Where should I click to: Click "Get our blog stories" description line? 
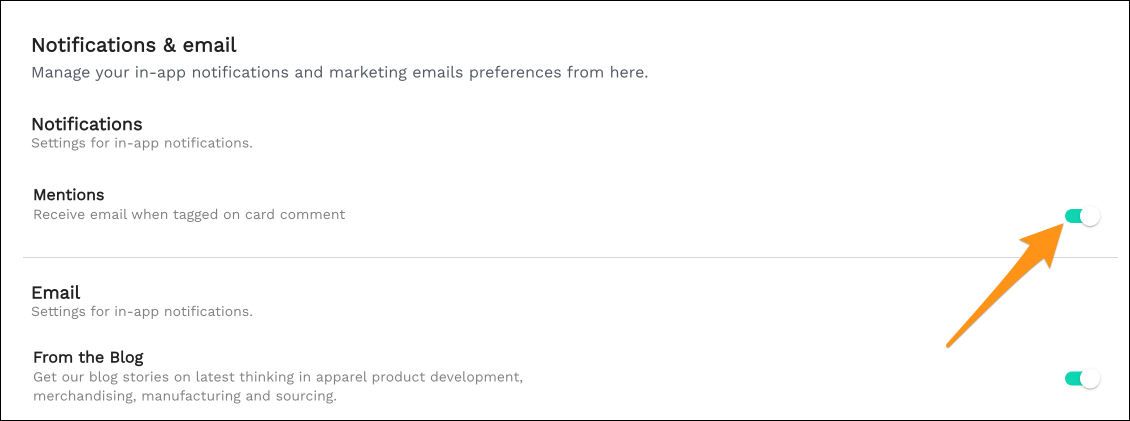(x=278, y=377)
